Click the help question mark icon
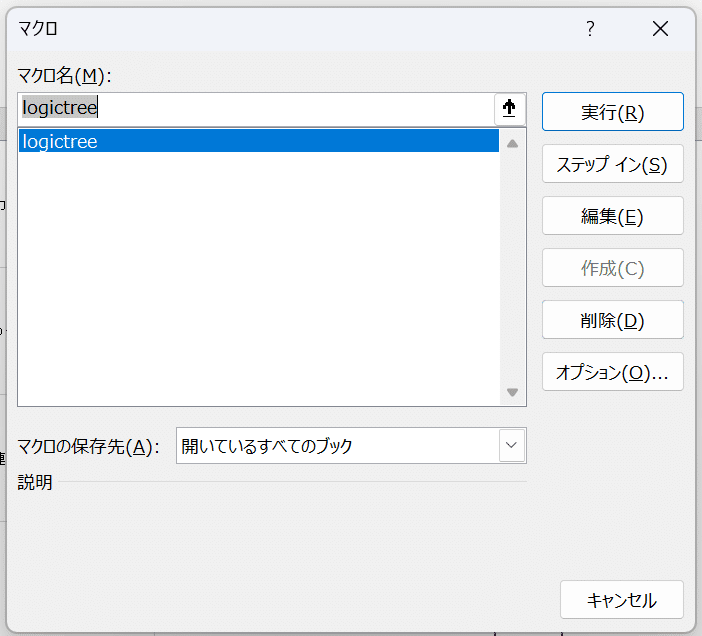The height and width of the screenshot is (636, 702). (590, 29)
